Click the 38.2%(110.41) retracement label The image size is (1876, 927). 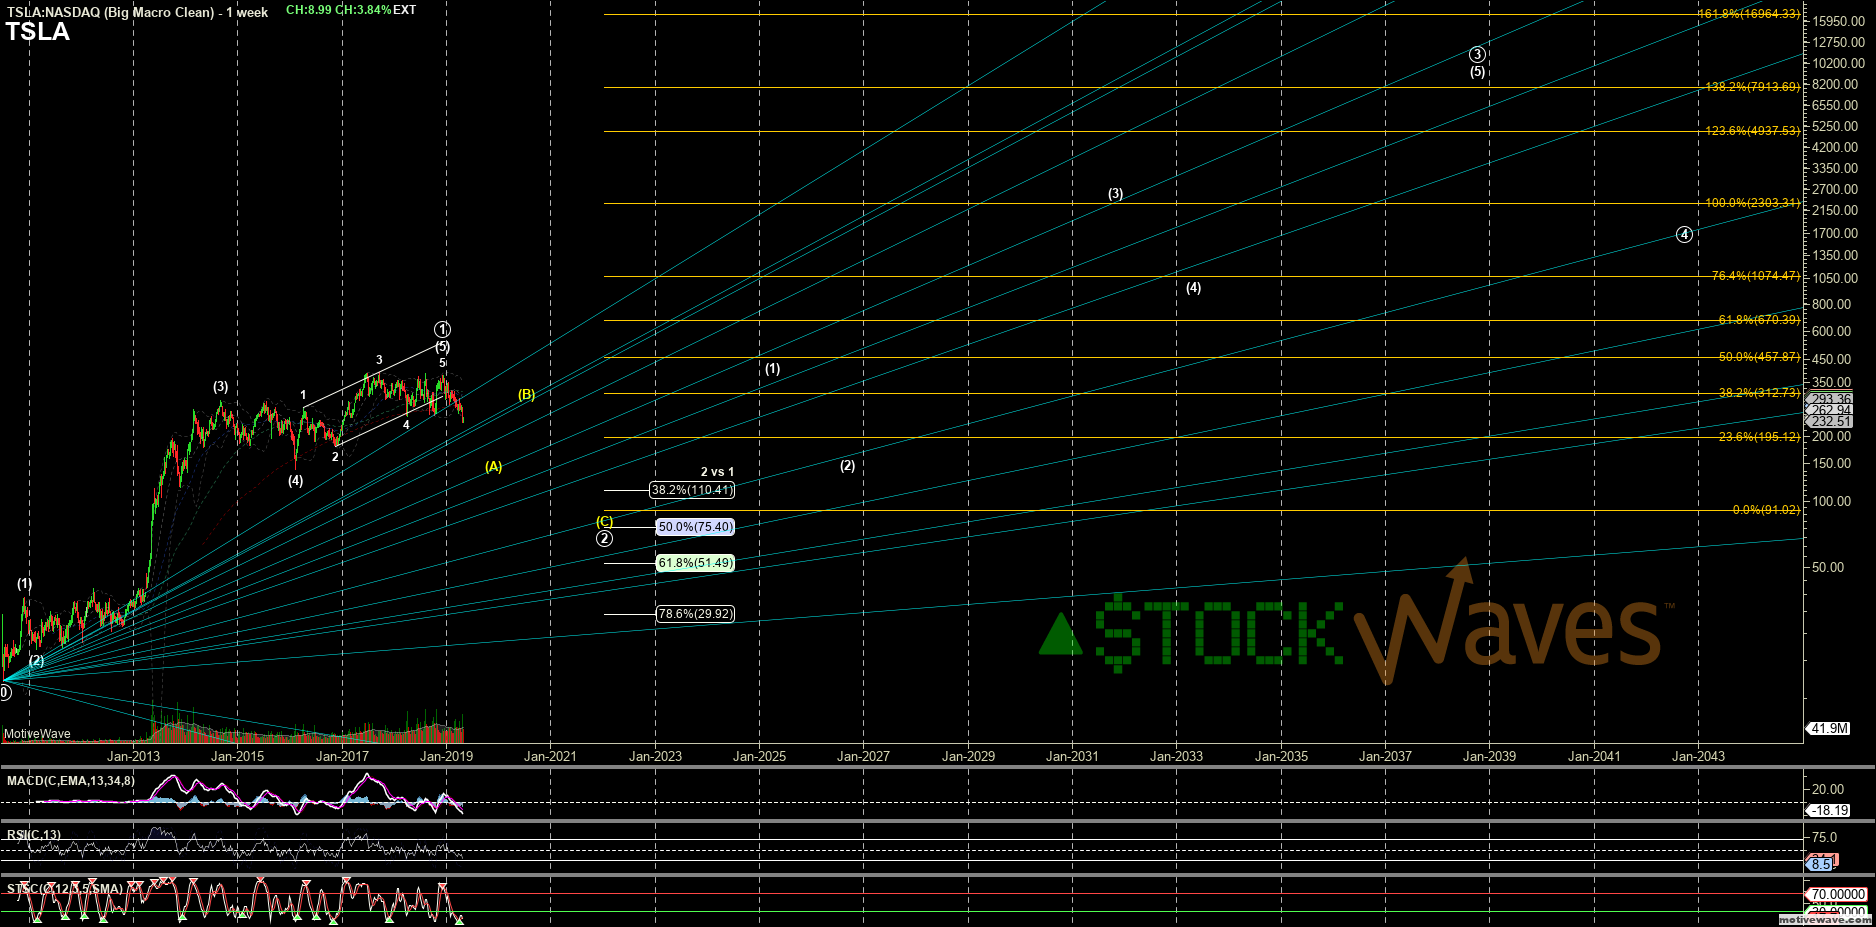691,490
